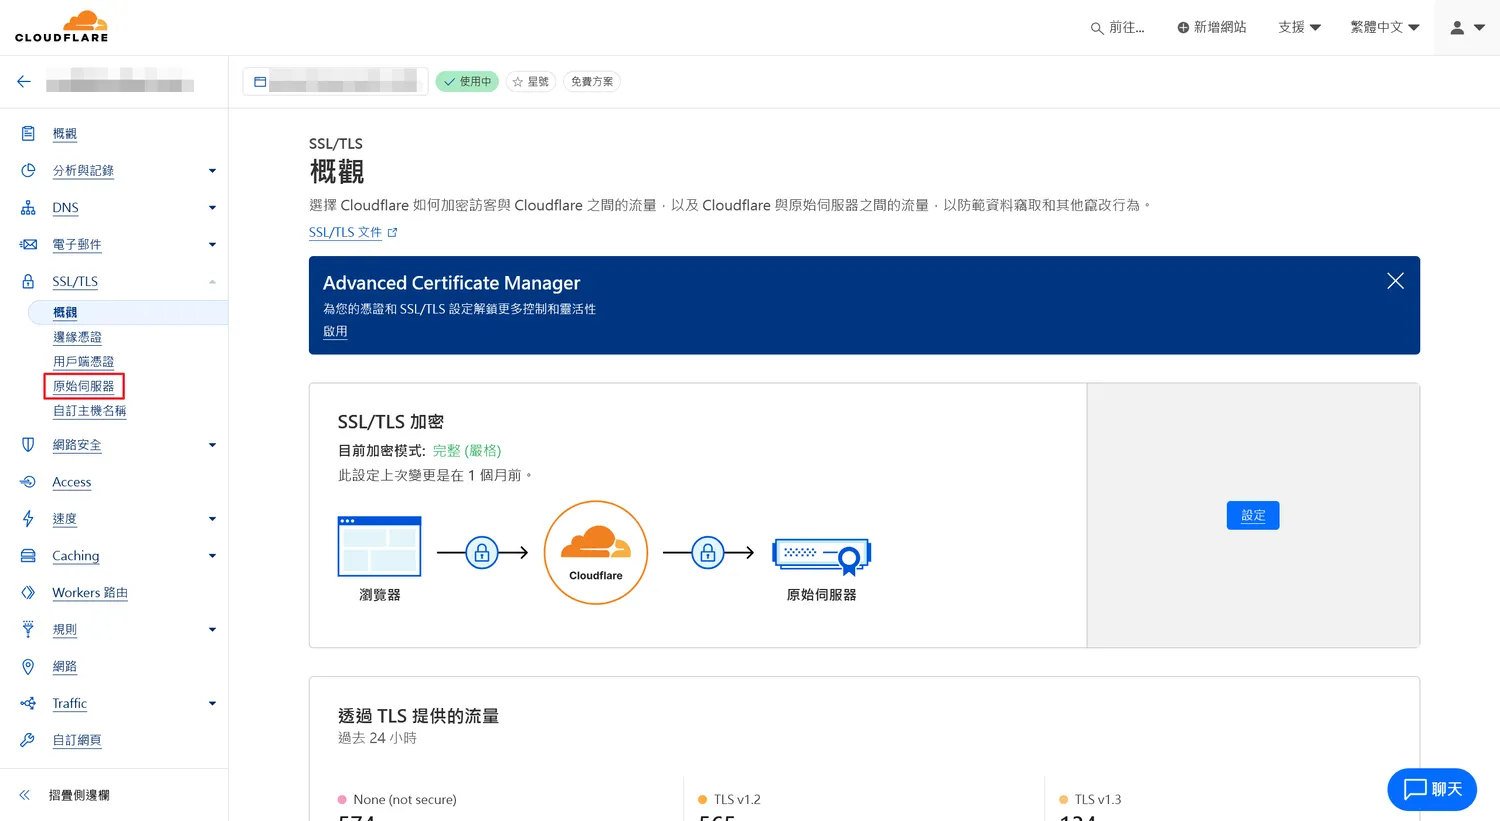
Task: Open the user account menu icon
Action: point(1466,28)
